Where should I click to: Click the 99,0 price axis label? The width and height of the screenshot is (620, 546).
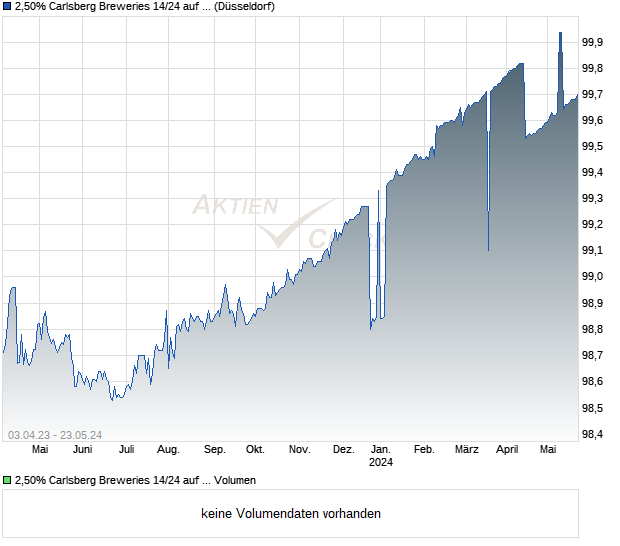point(592,276)
